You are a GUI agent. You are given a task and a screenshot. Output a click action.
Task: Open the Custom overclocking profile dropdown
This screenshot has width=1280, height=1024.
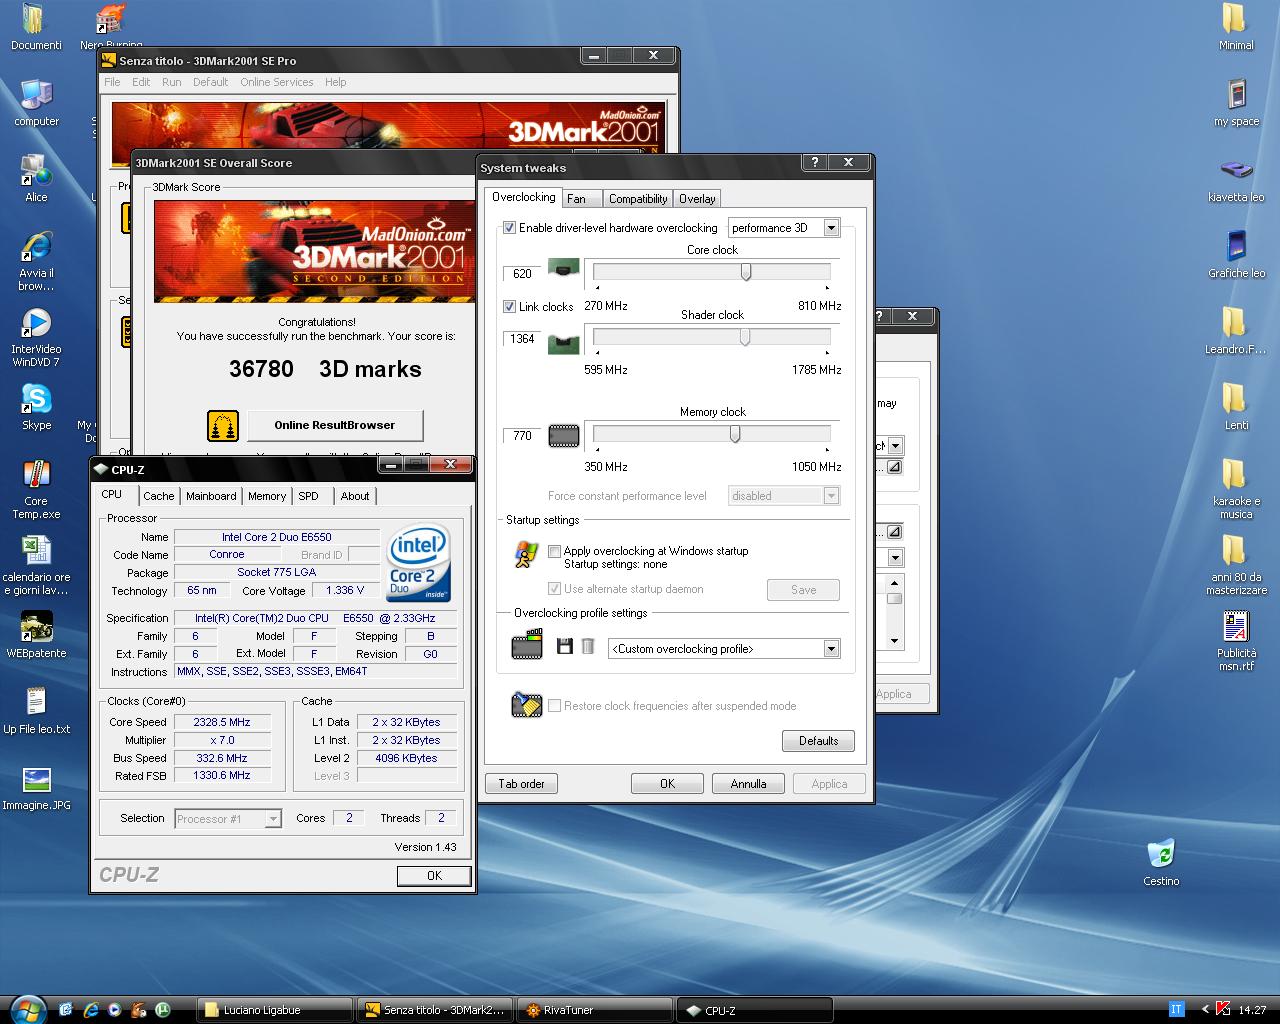[724, 649]
